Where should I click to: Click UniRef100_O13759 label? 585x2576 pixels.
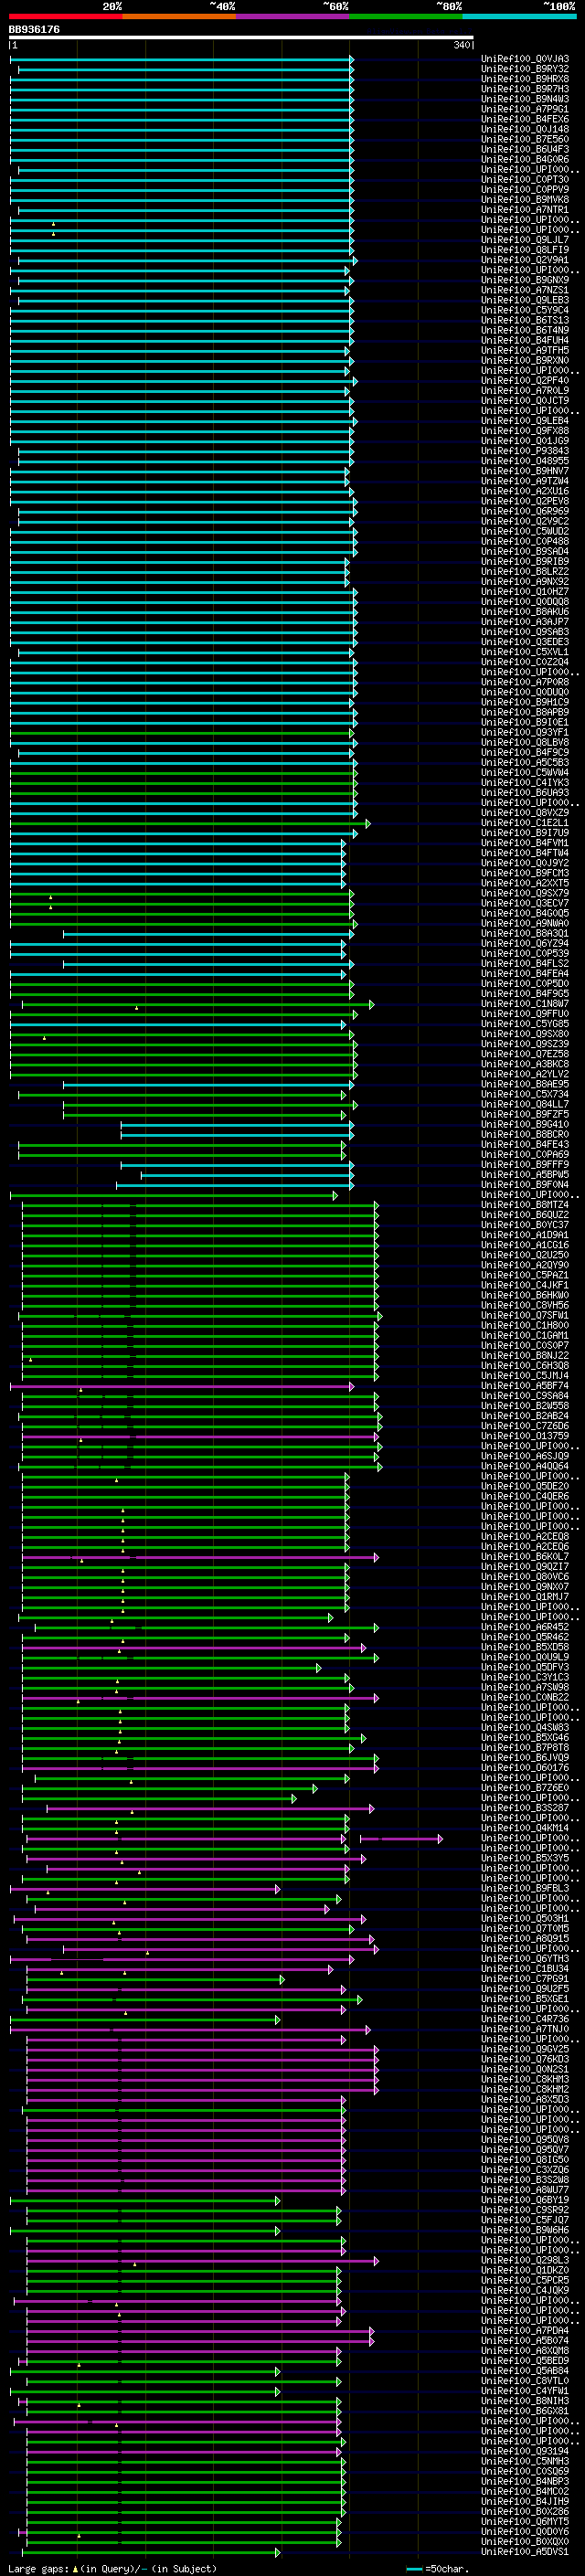point(525,1436)
